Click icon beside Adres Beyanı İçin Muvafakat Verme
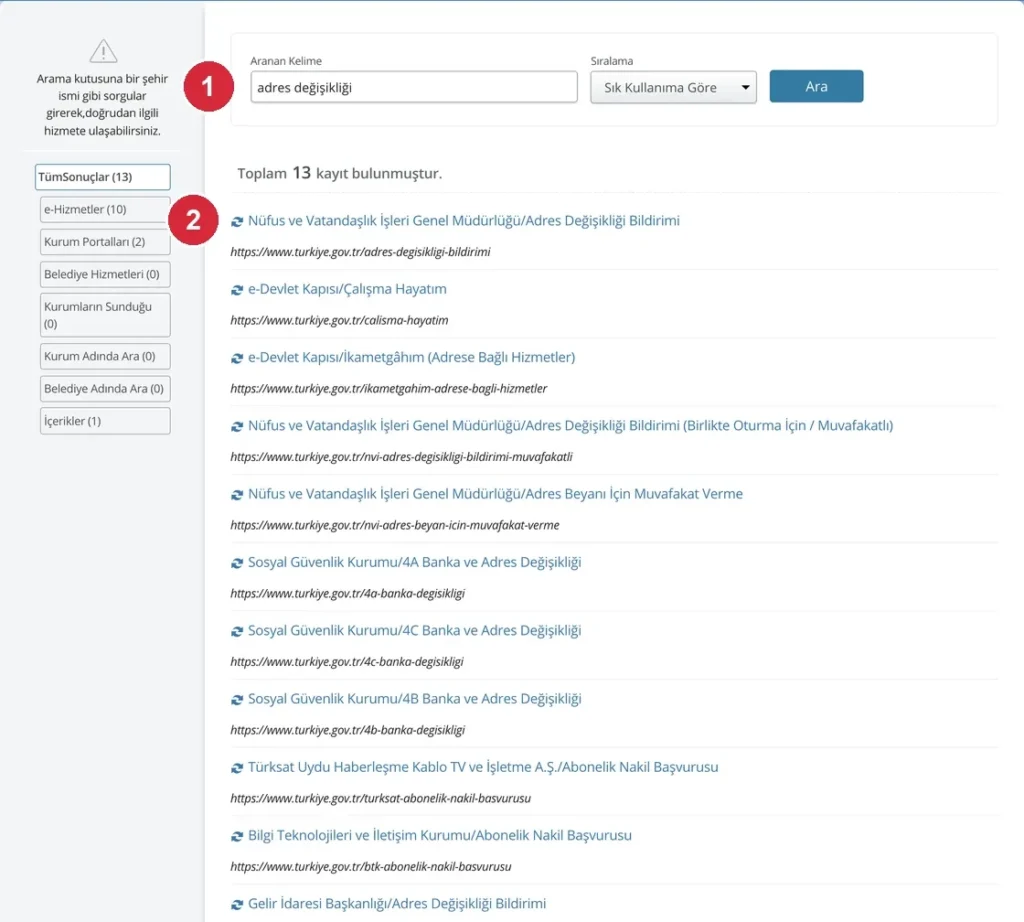This screenshot has width=1024, height=922. click(237, 495)
